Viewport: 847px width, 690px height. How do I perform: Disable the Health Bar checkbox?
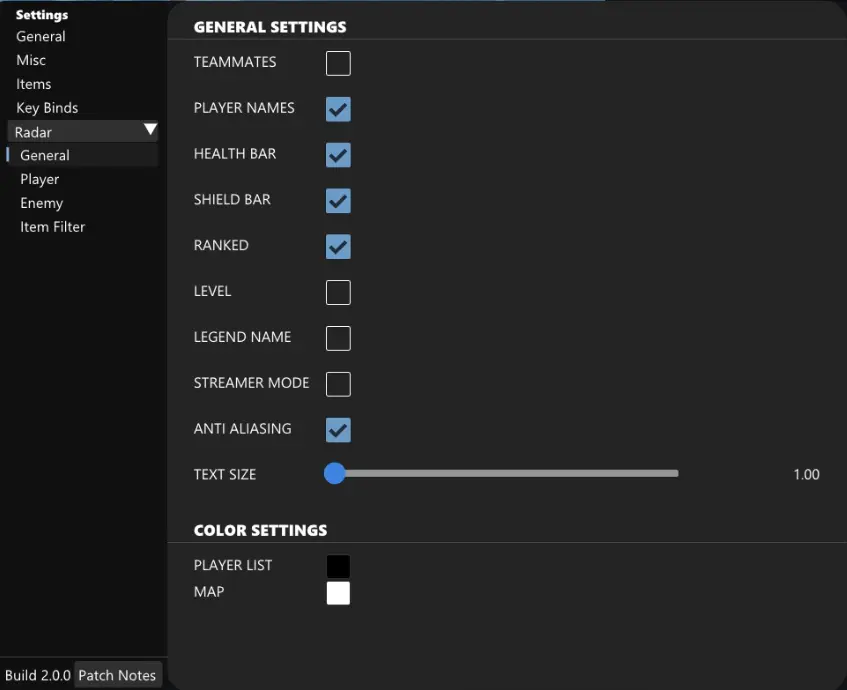(338, 155)
